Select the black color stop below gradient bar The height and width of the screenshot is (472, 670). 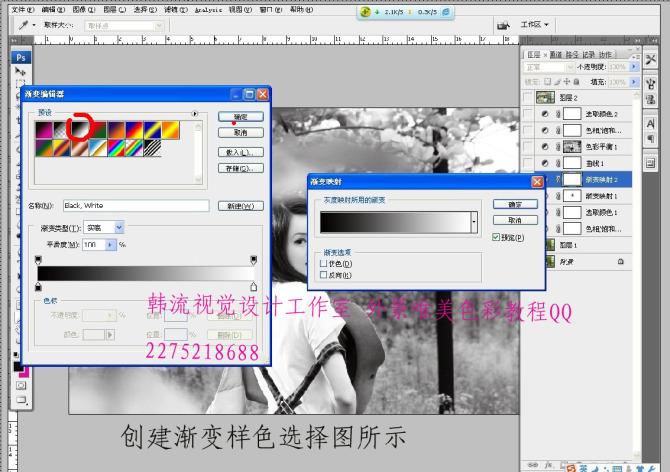click(x=38, y=287)
